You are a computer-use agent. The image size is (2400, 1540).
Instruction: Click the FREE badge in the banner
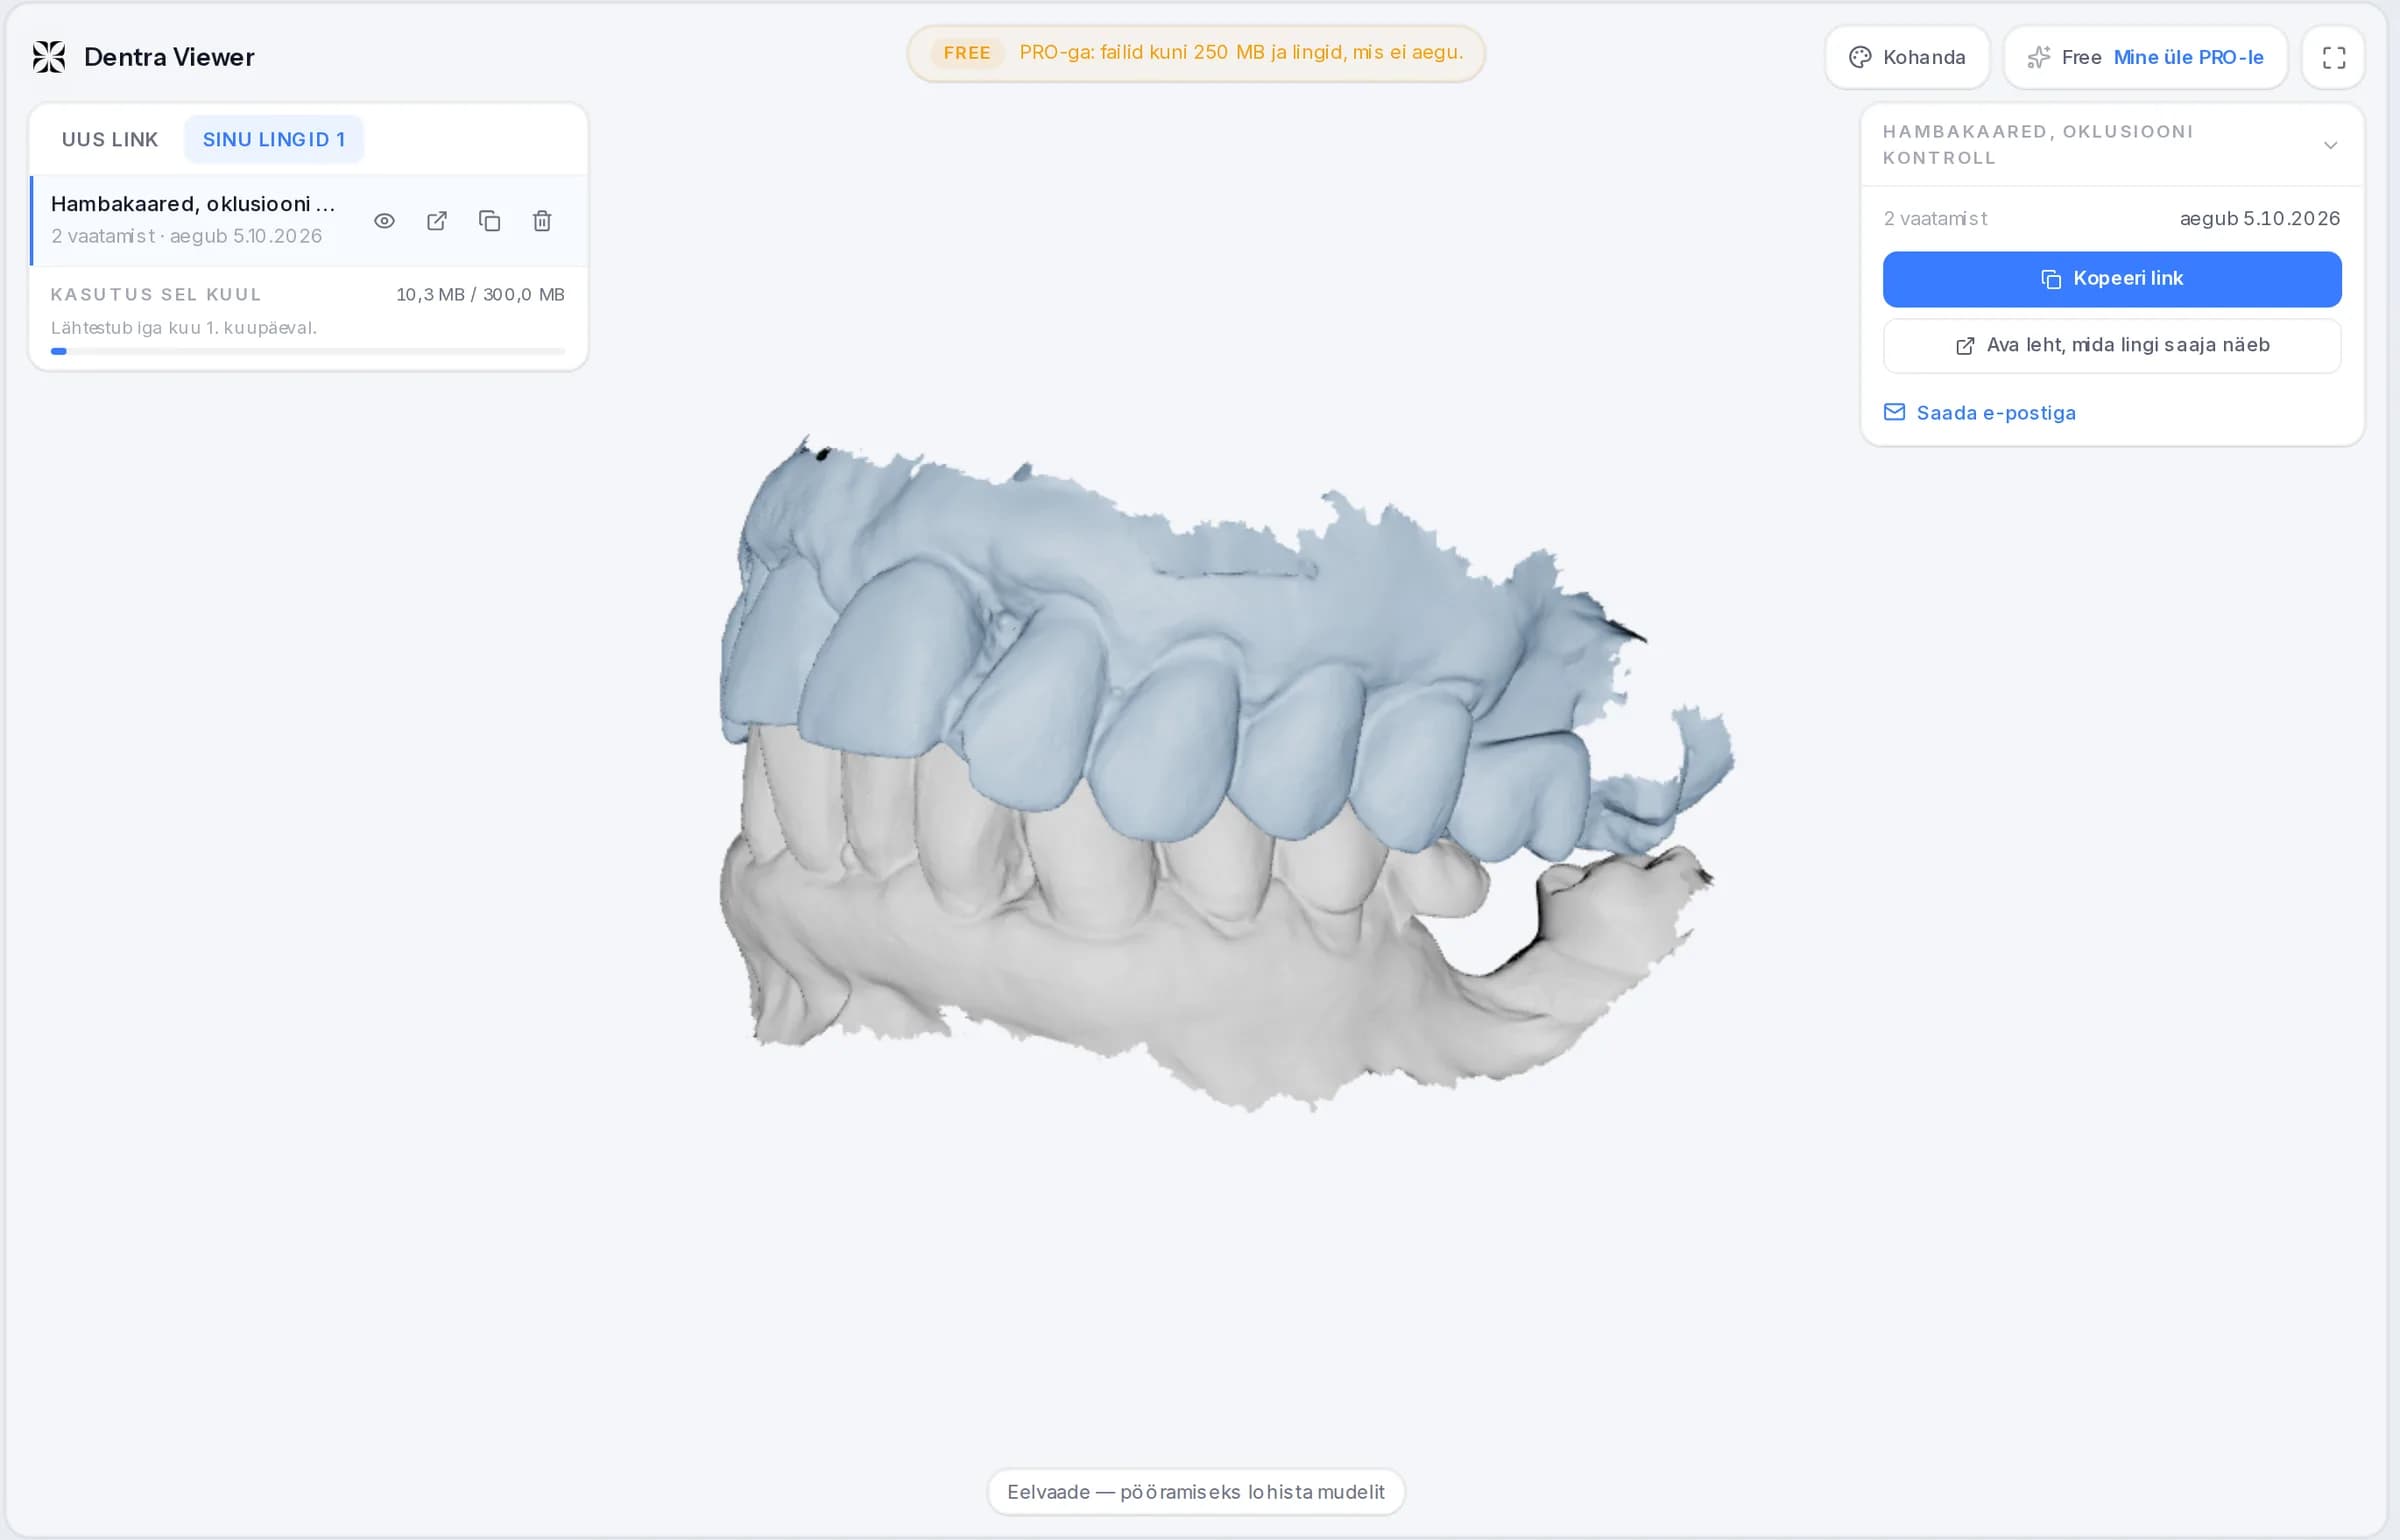tap(966, 53)
